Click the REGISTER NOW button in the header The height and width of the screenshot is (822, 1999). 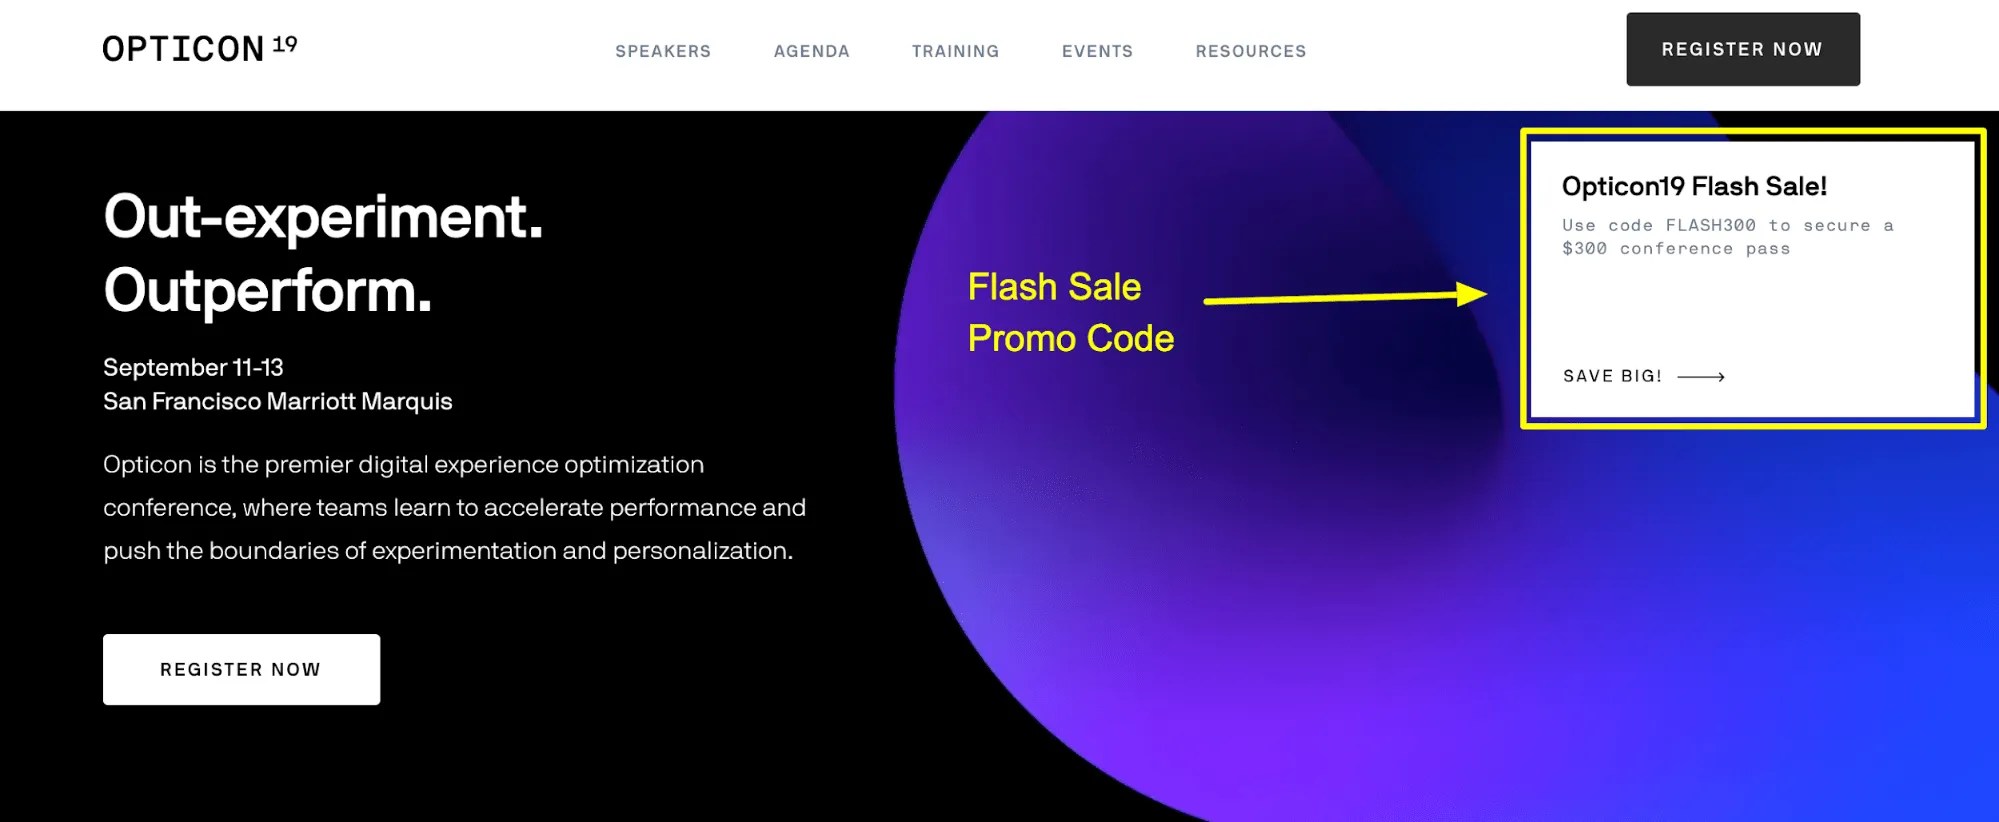coord(1743,48)
